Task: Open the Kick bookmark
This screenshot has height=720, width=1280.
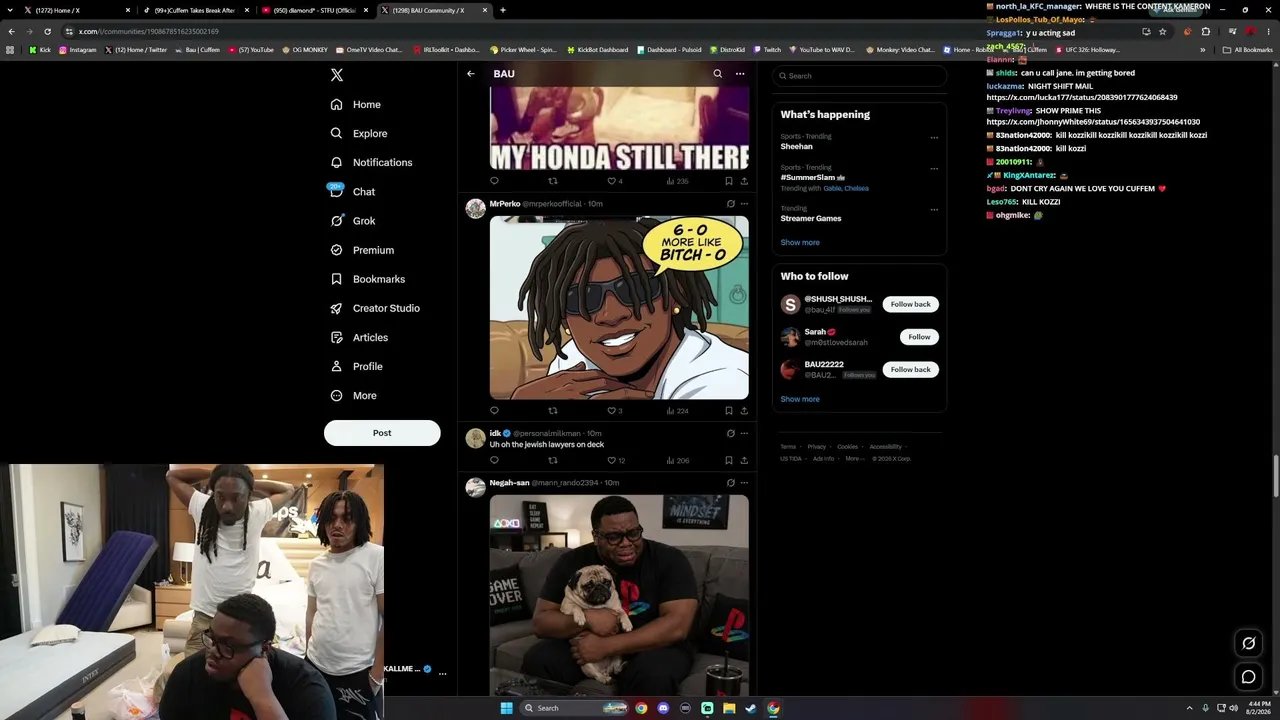Action: coord(40,50)
